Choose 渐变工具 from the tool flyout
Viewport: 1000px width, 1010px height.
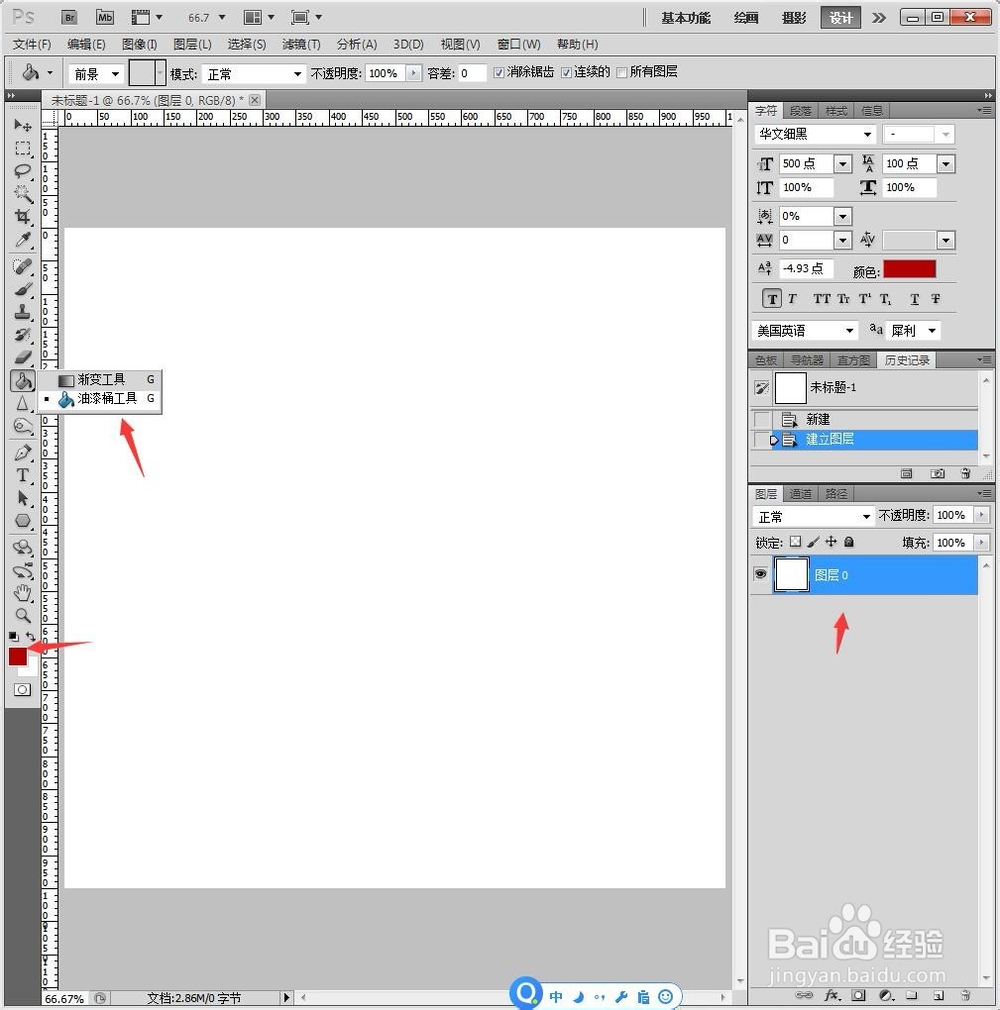point(100,379)
